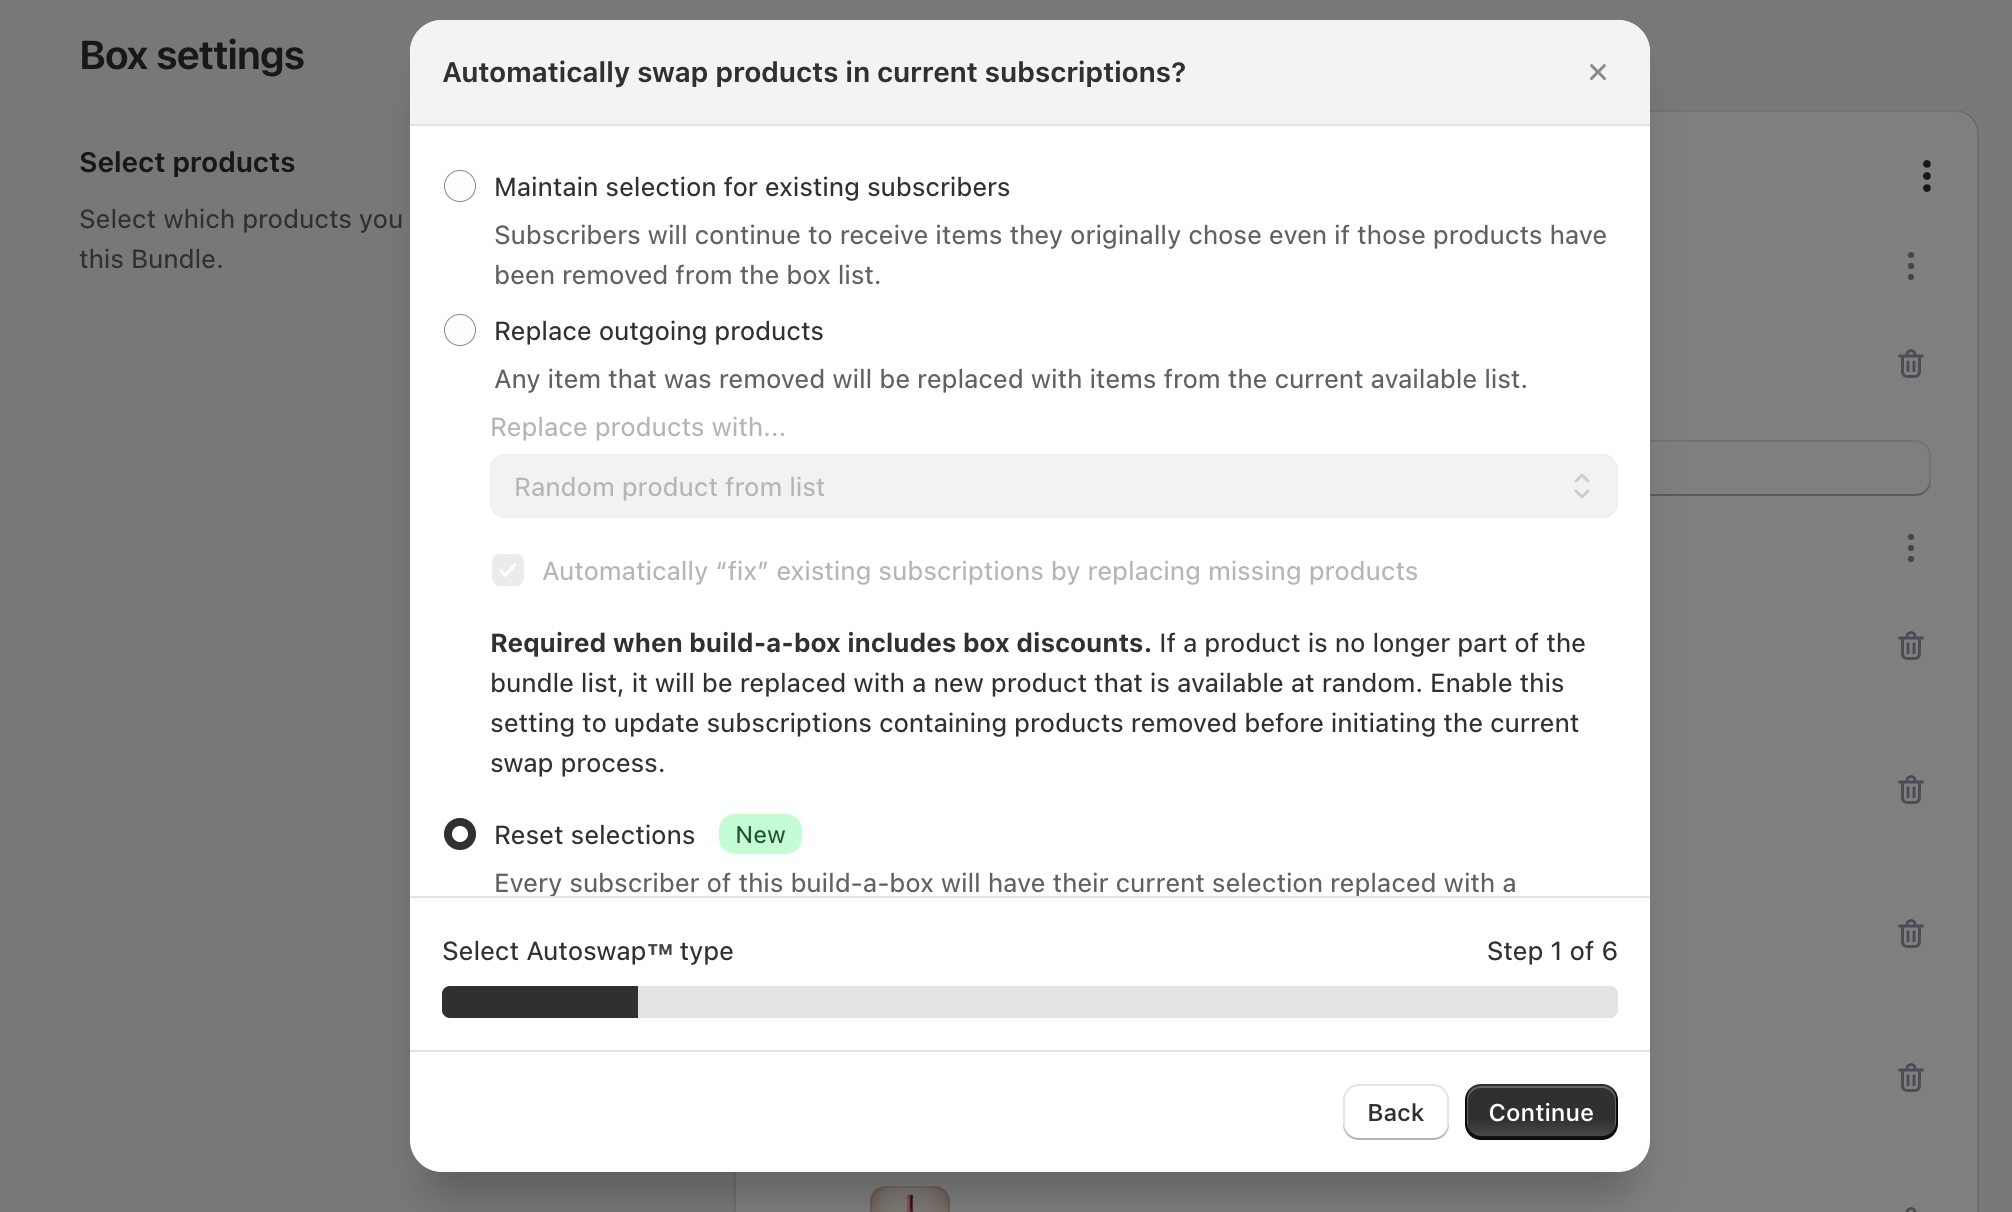The height and width of the screenshot is (1212, 2012).
Task: Click the New badge beside Reset selections
Action: [760, 834]
